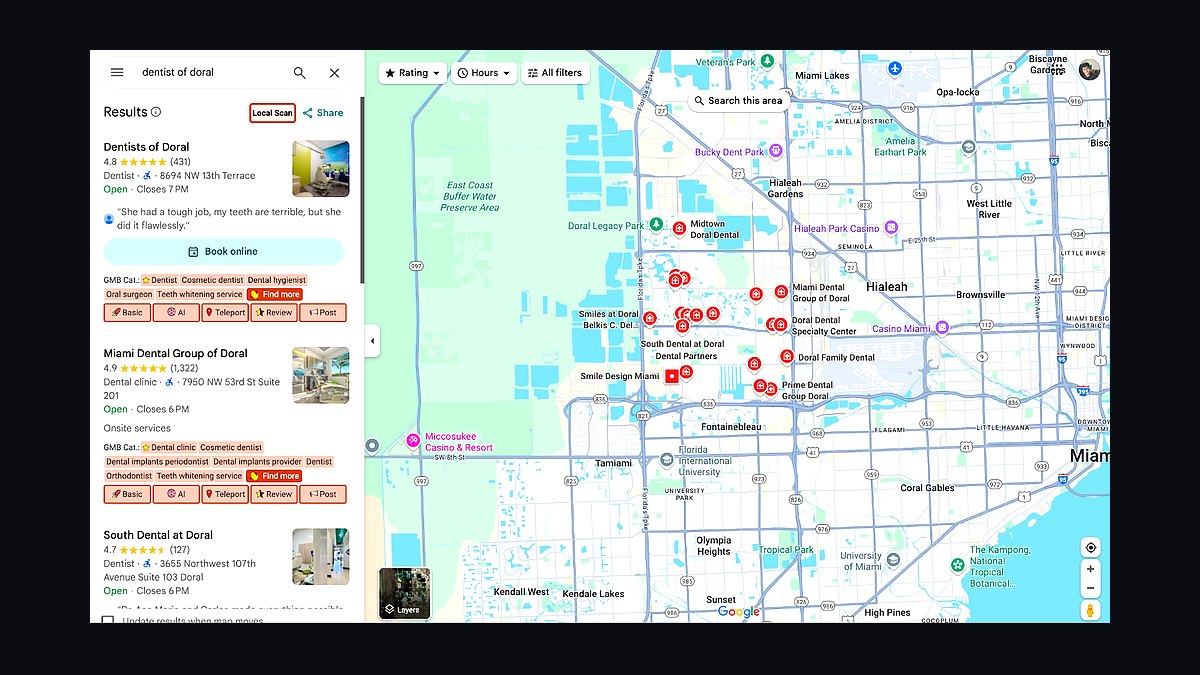1200x675 pixels.
Task: Click the Street View pegman icon
Action: (1090, 610)
